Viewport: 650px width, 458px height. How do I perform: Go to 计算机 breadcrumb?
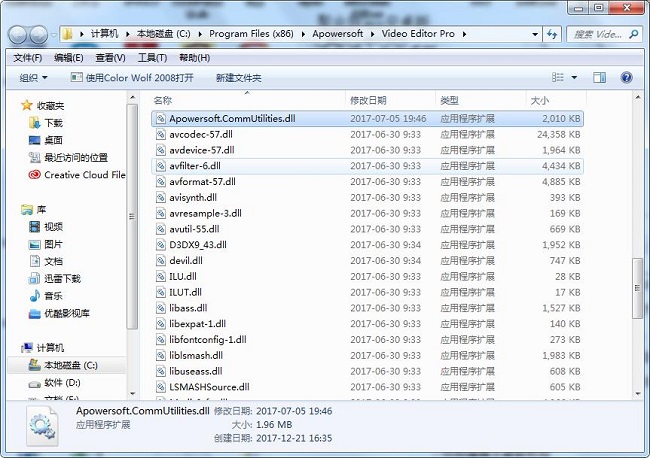click(104, 34)
